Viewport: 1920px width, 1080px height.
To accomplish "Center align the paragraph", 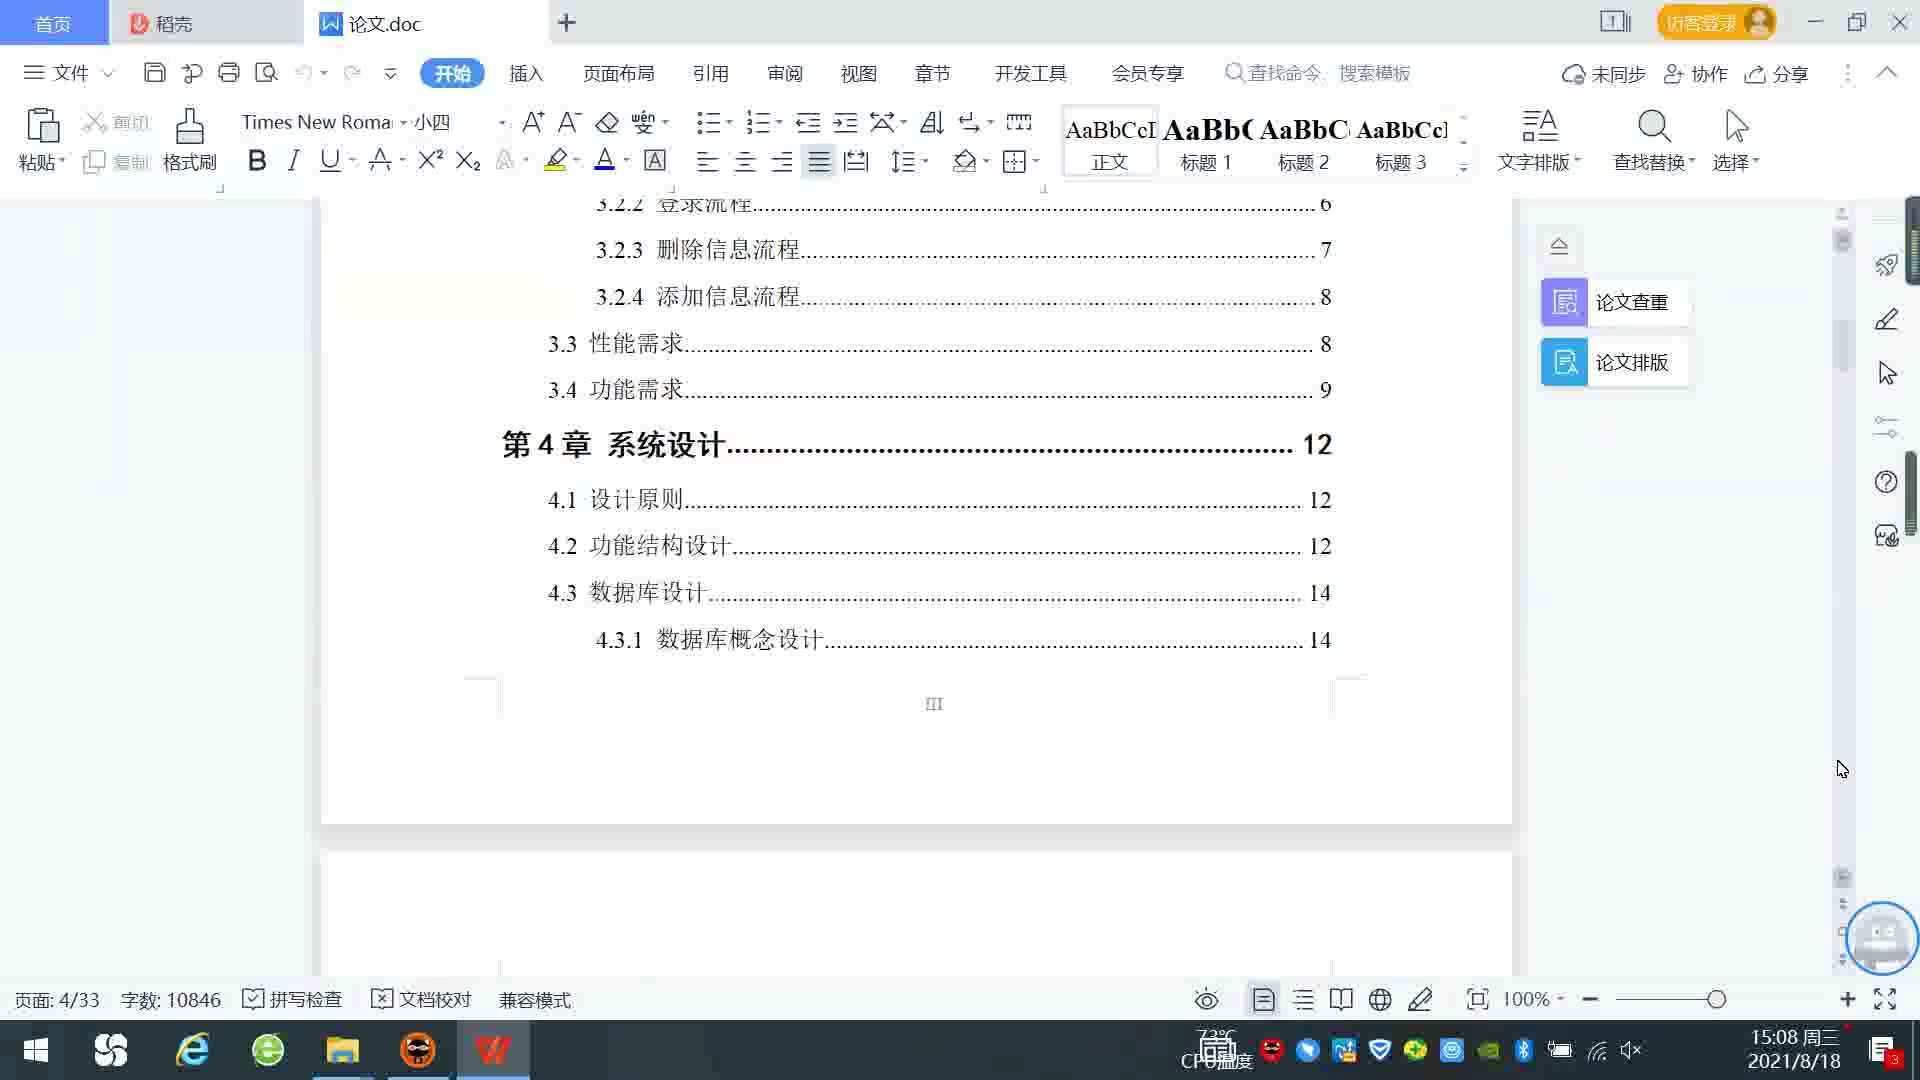I will tap(745, 161).
